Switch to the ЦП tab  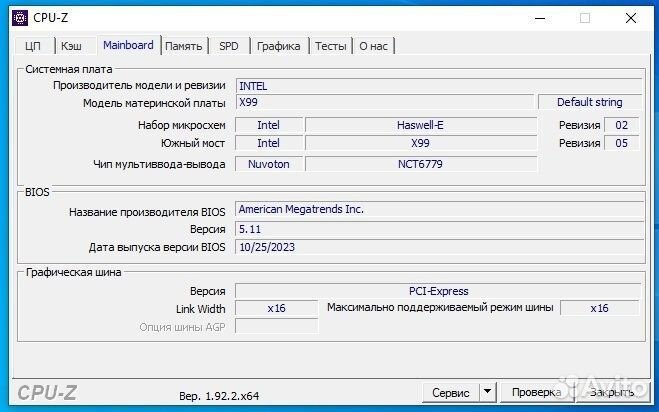[x=33, y=46]
